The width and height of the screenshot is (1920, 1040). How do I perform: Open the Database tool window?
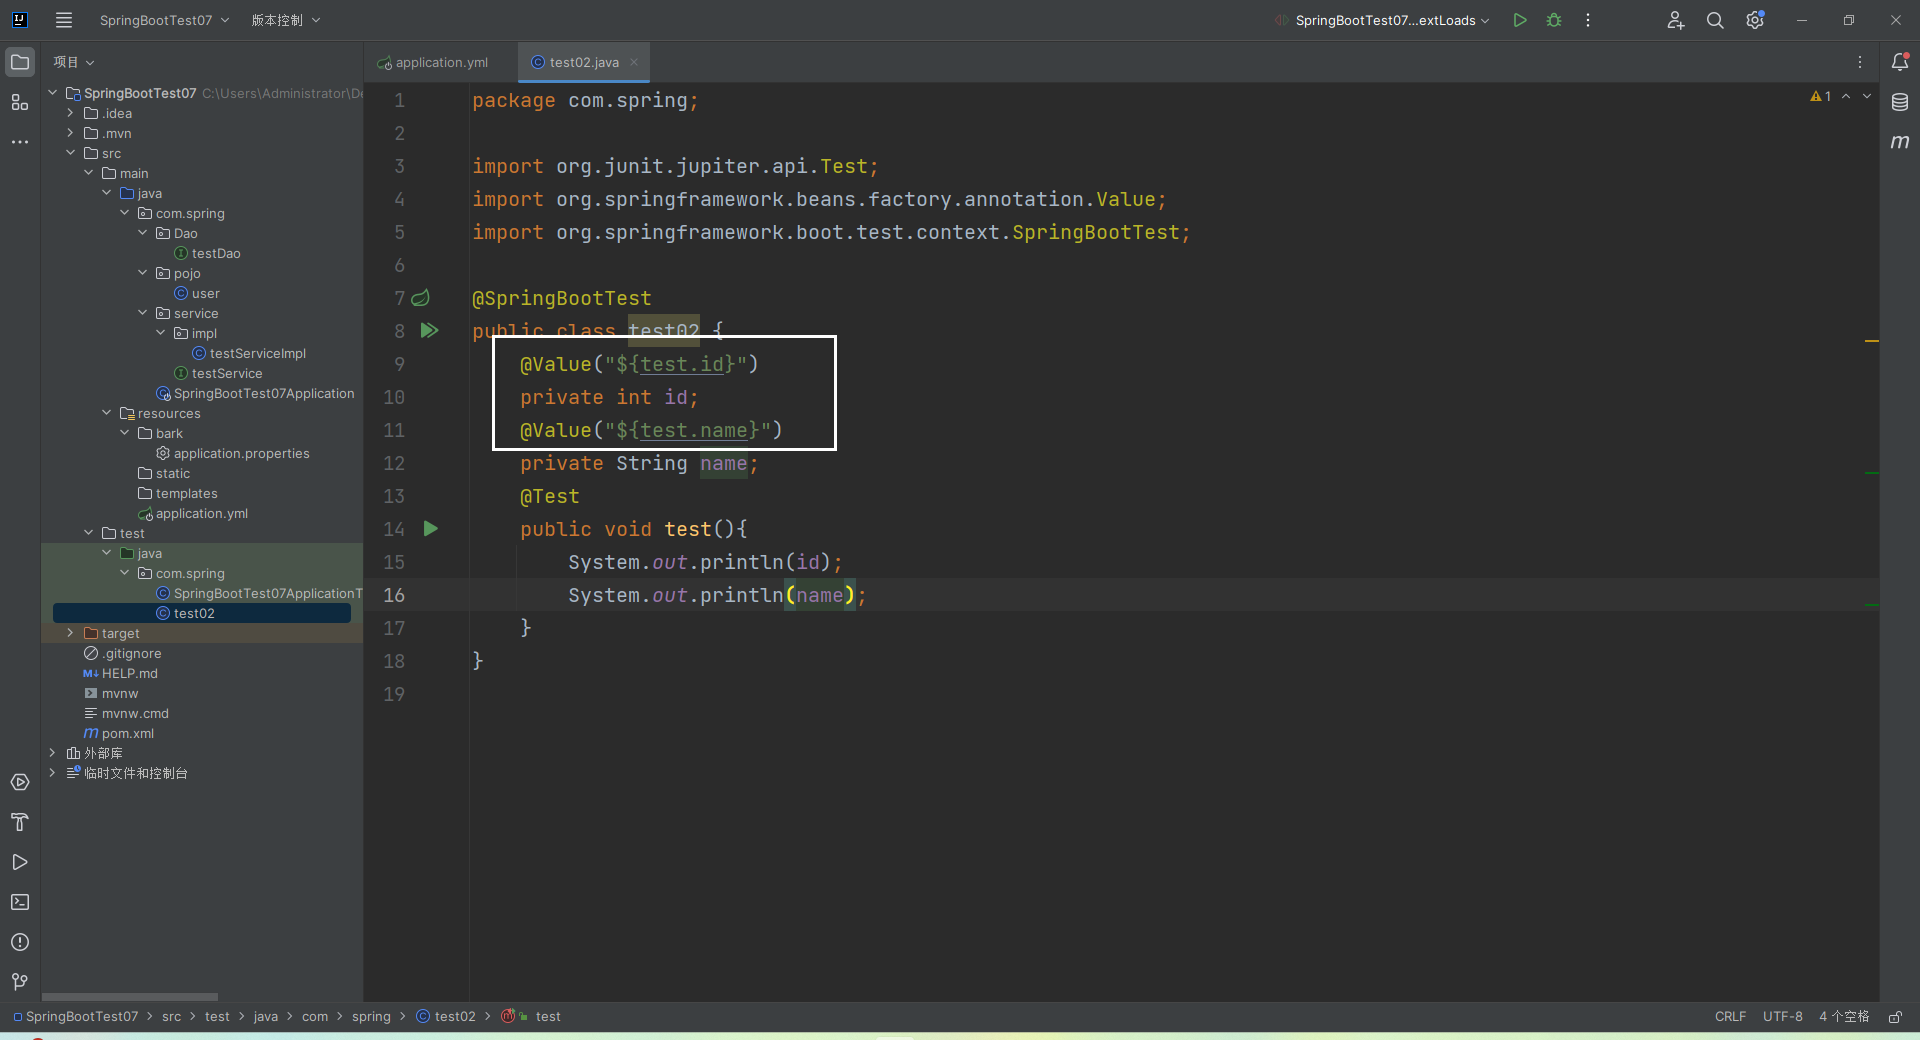point(1900,102)
